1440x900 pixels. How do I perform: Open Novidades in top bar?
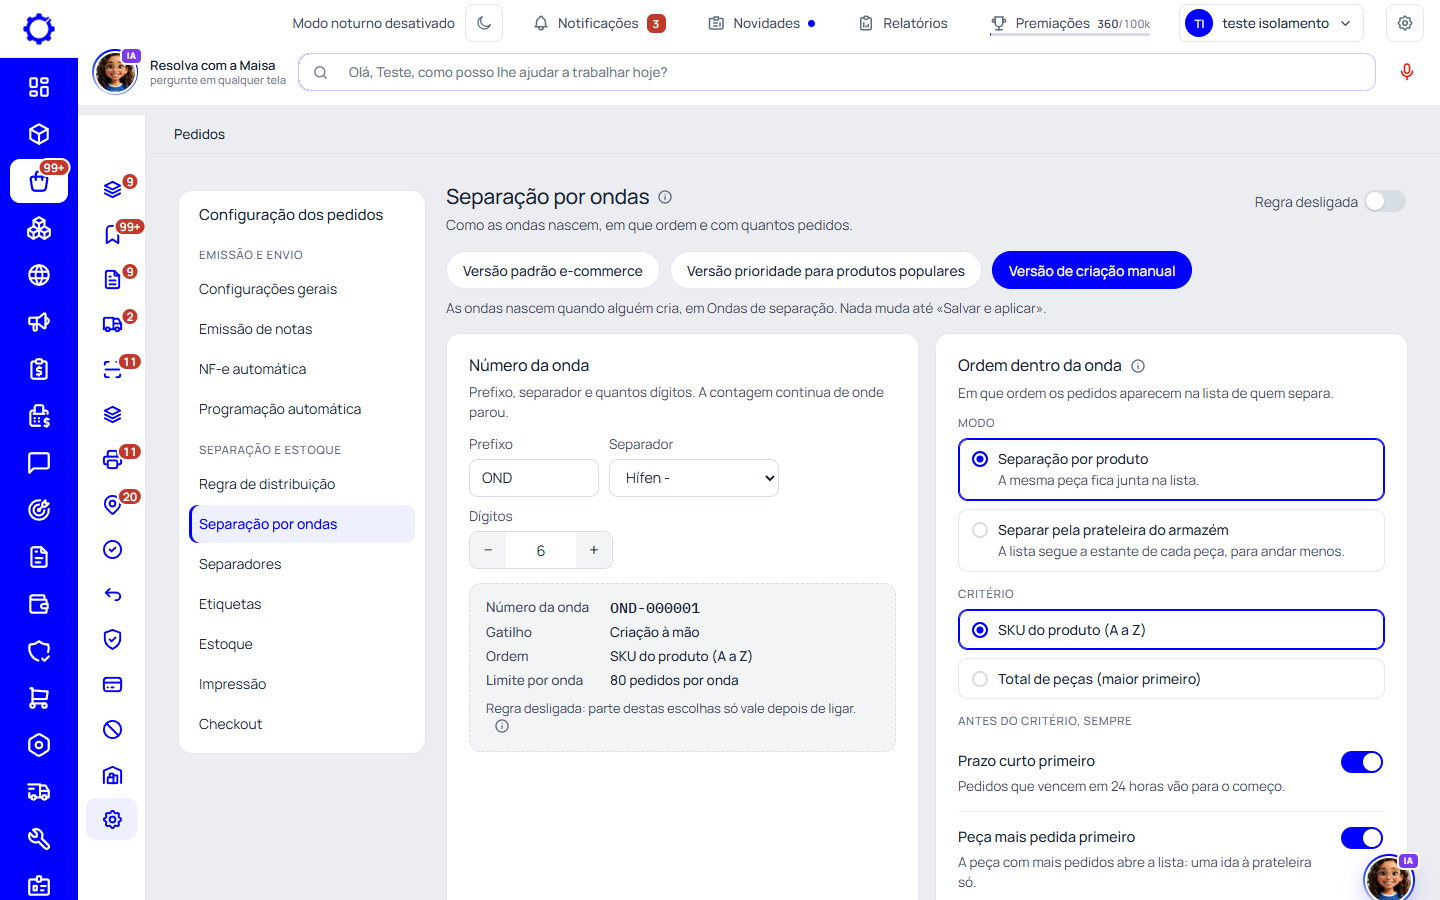coord(762,23)
